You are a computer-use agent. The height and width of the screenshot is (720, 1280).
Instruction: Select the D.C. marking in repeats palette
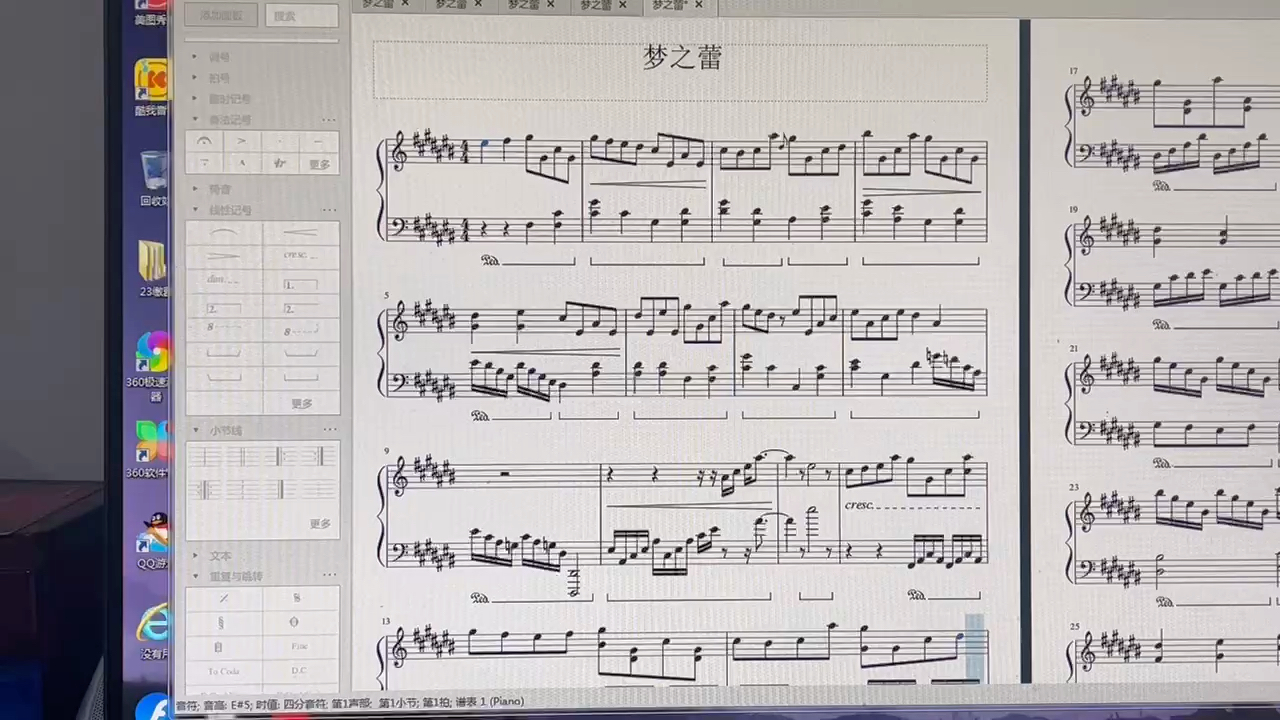[299, 671]
